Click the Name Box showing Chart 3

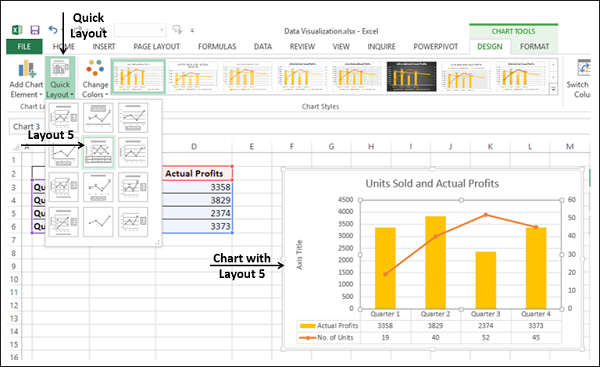click(x=27, y=126)
